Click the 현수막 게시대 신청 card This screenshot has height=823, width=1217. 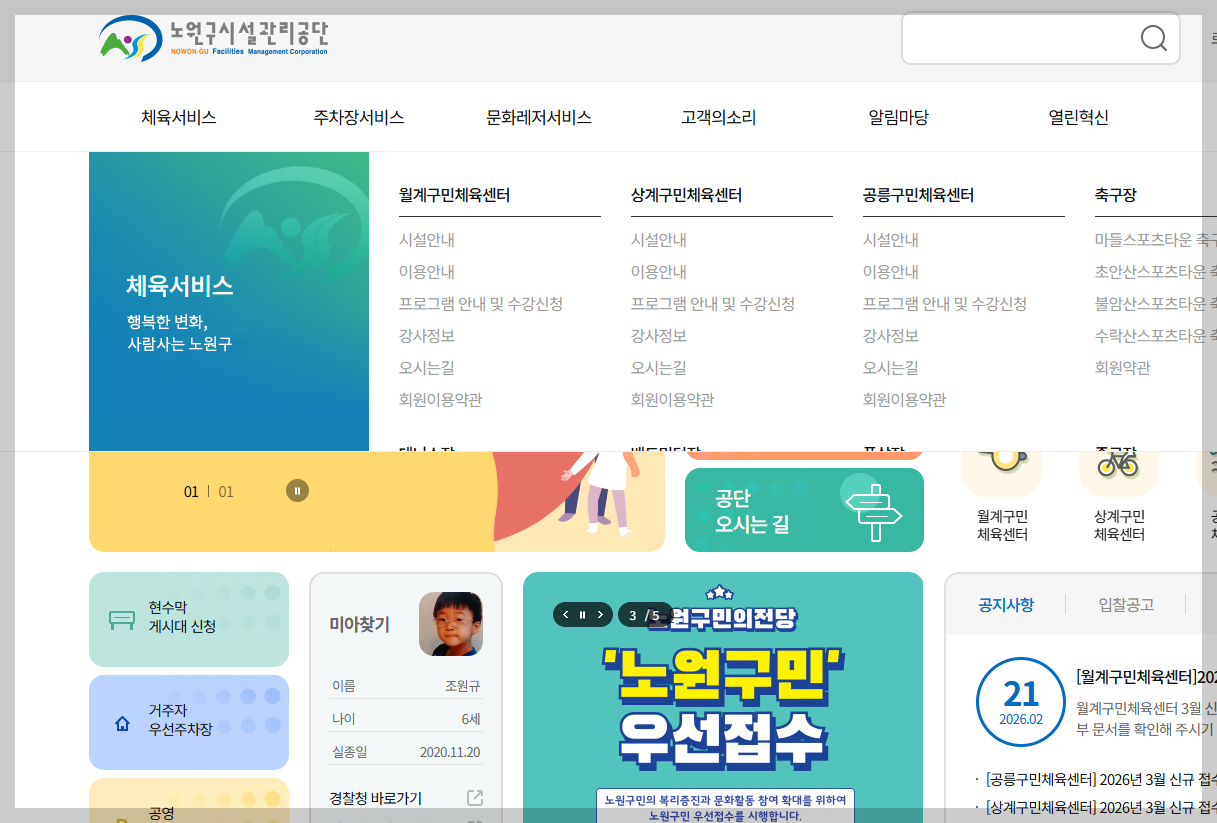189,619
